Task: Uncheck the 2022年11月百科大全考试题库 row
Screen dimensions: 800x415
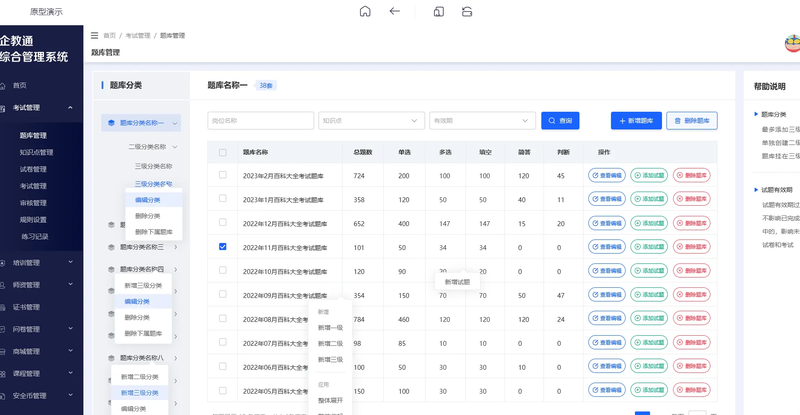Action: (222, 247)
